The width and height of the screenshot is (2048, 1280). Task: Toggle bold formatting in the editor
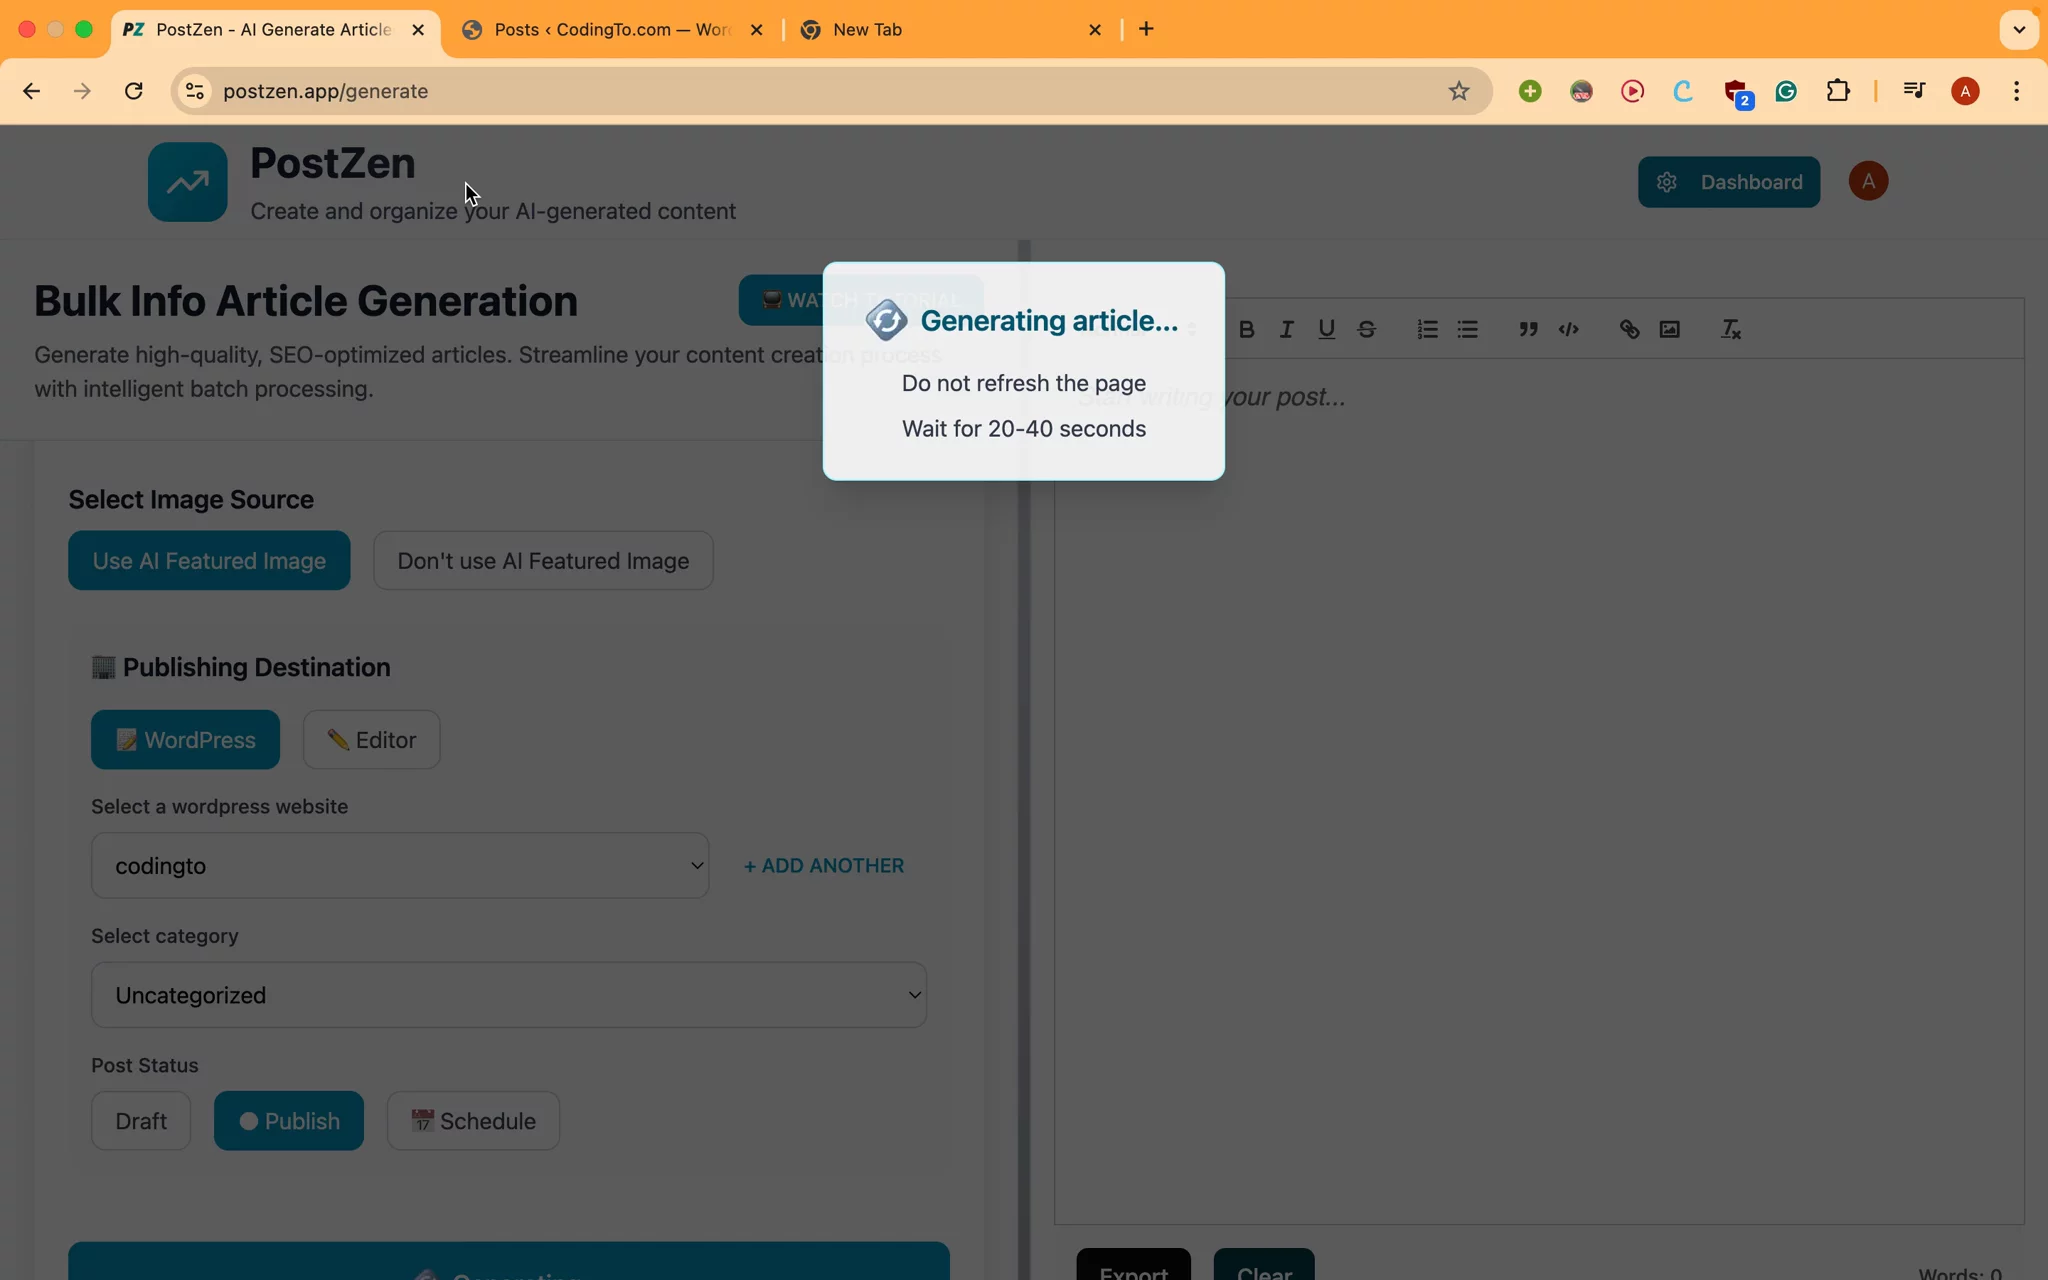click(1246, 329)
